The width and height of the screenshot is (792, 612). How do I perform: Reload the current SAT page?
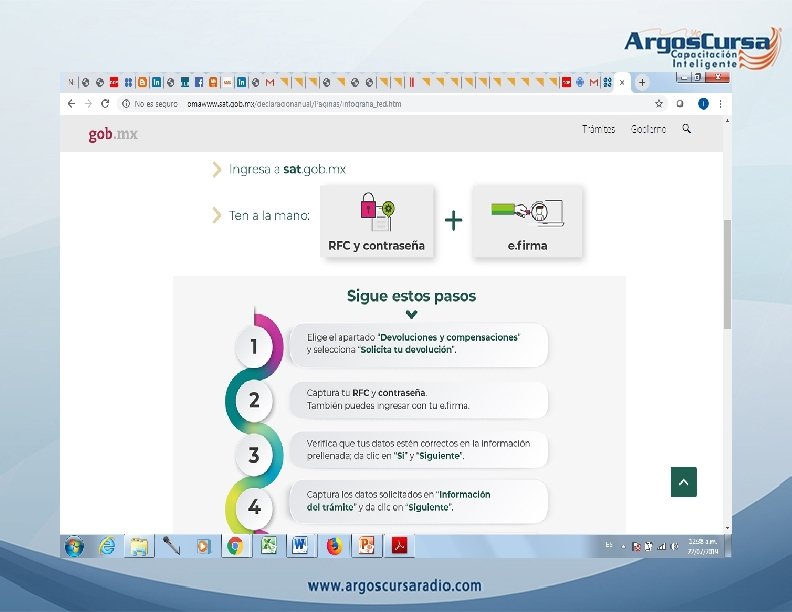coord(105,104)
